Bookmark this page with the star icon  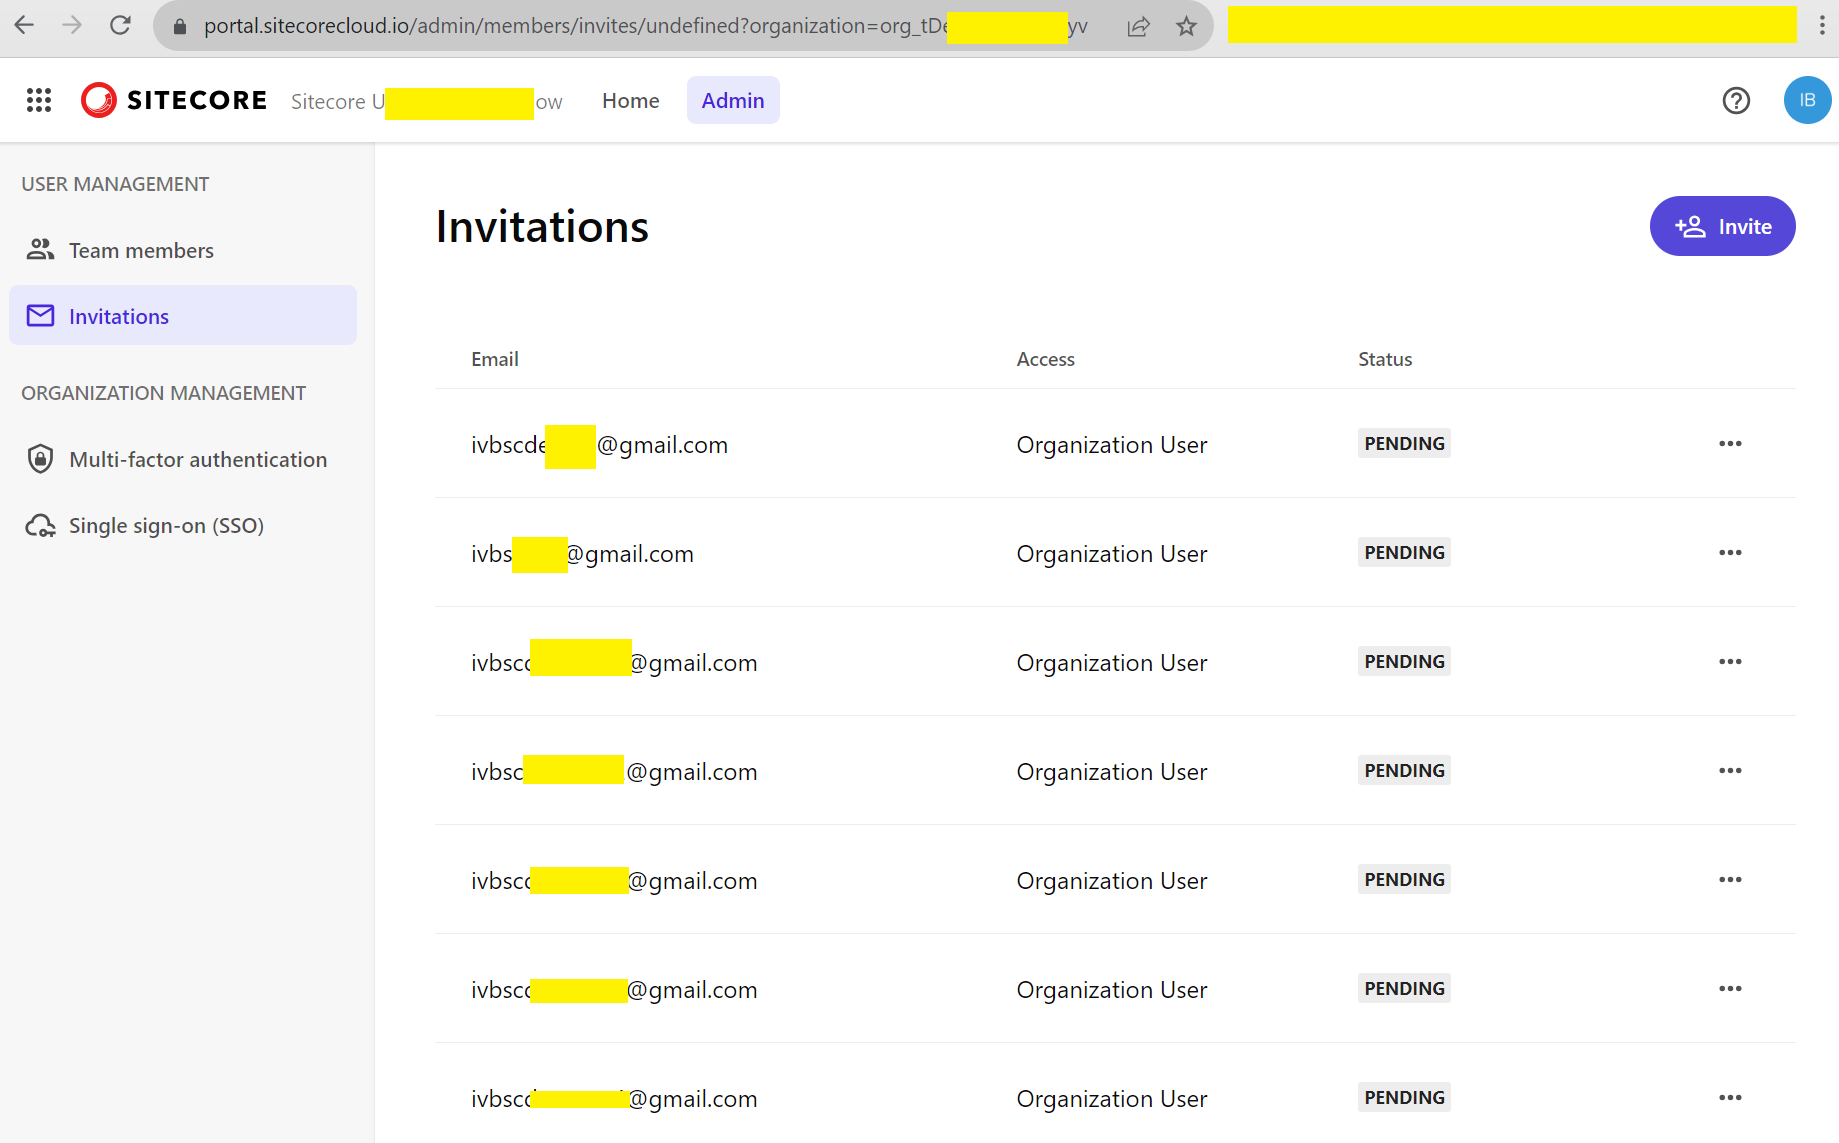coord(1186,26)
